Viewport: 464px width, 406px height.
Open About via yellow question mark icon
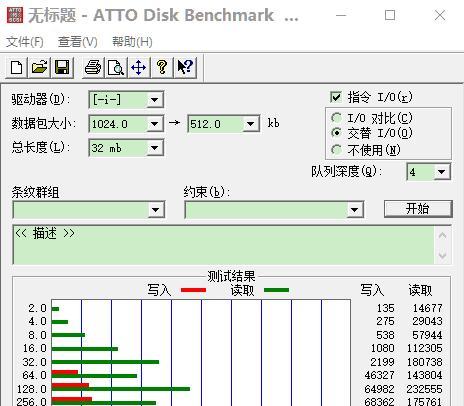pyautogui.click(x=162, y=67)
